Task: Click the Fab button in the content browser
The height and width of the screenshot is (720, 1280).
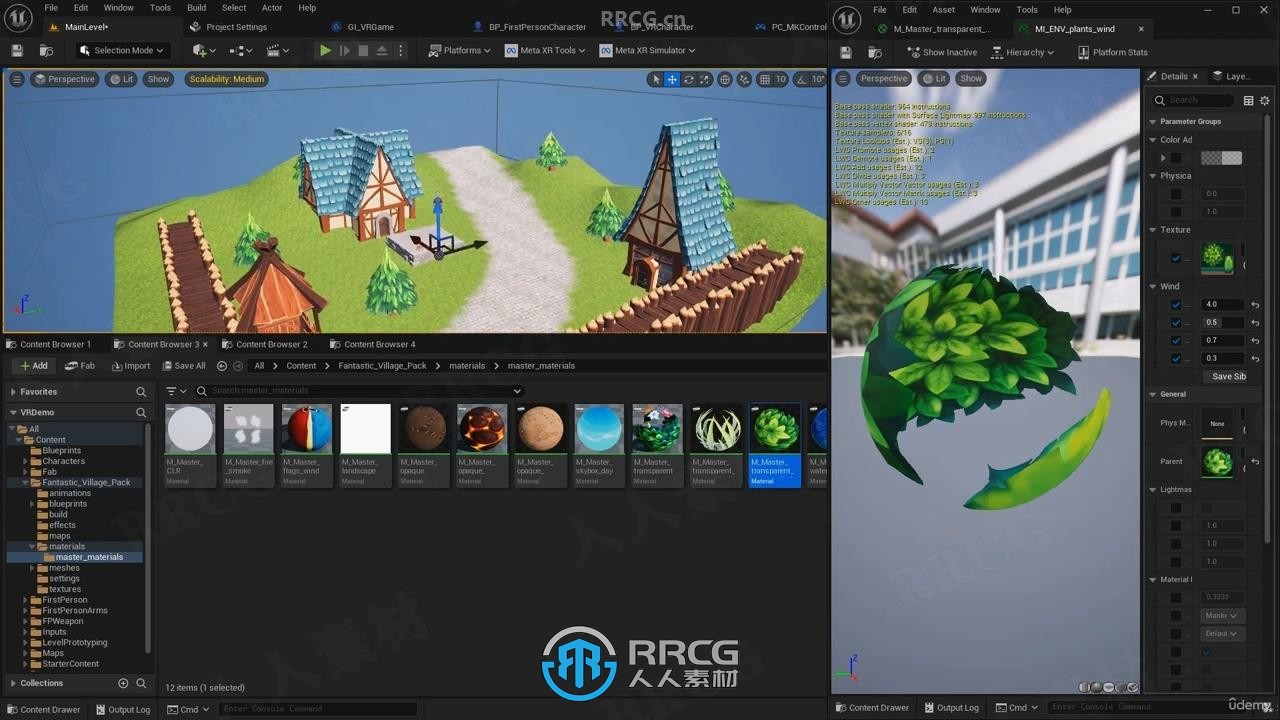Action: coord(80,366)
